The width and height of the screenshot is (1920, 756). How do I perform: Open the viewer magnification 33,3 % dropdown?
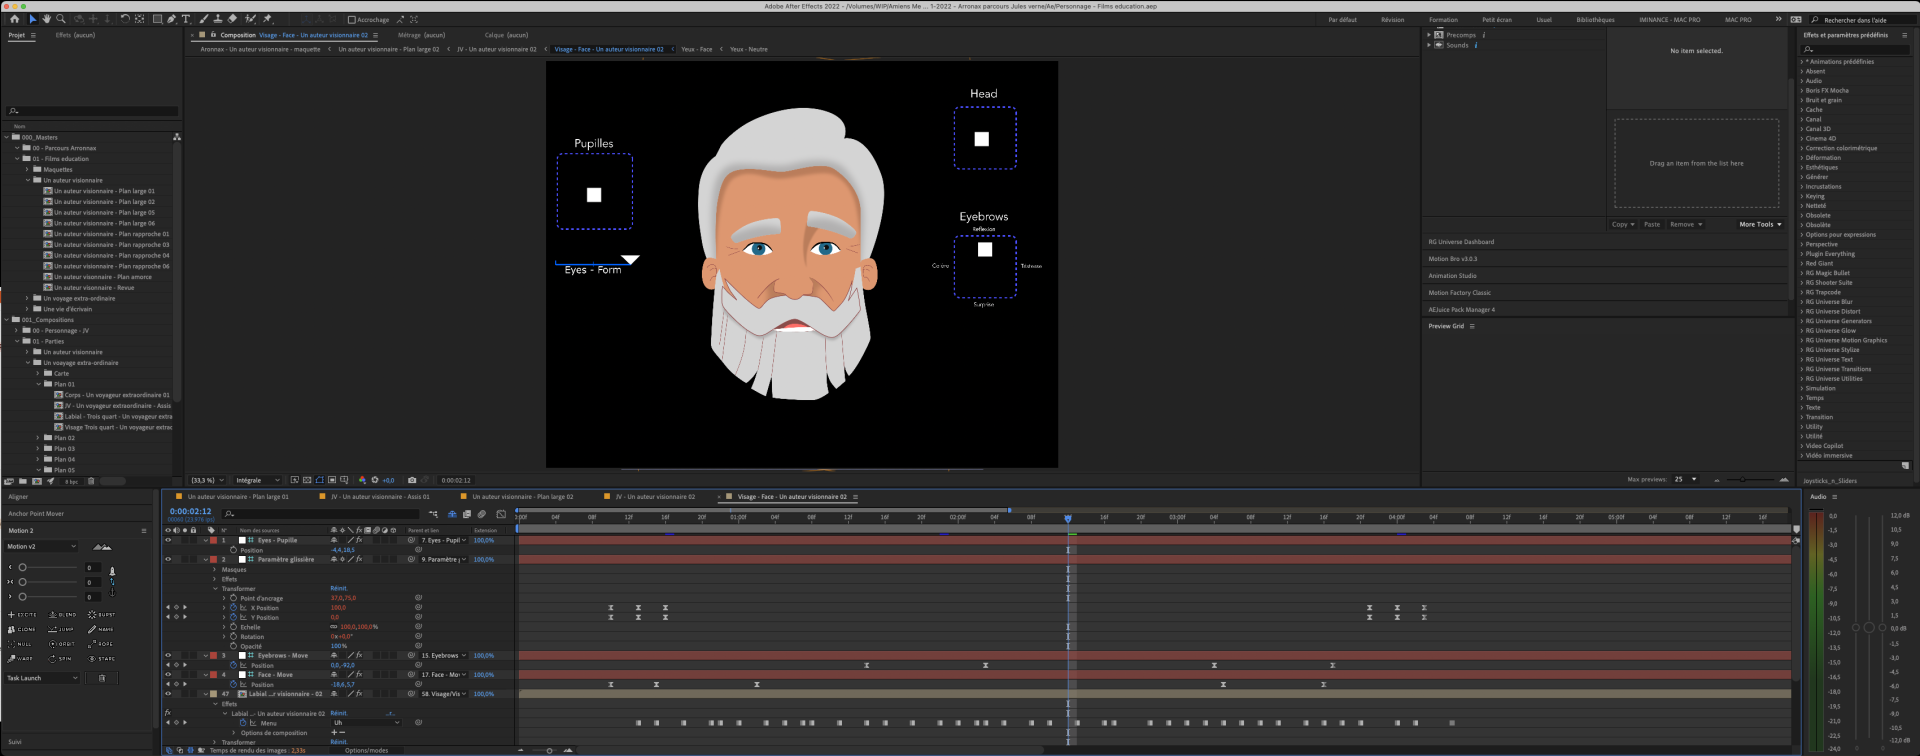click(208, 480)
